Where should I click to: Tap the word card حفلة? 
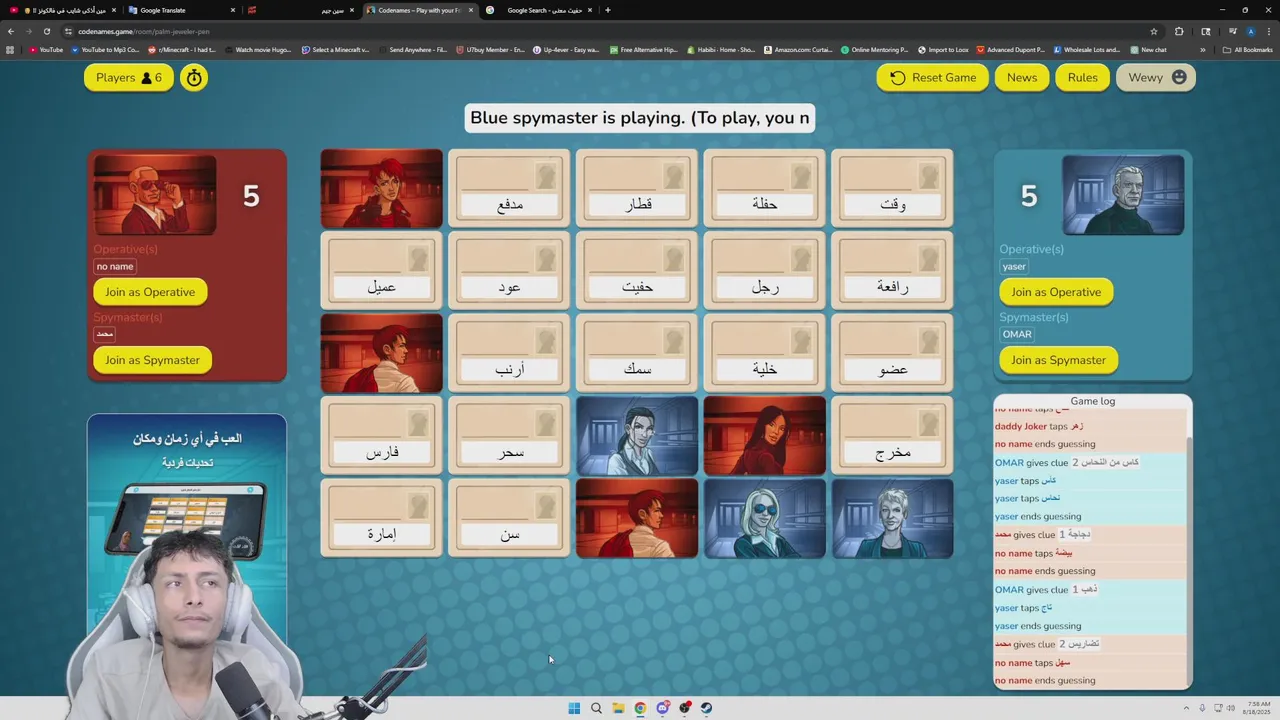[764, 189]
